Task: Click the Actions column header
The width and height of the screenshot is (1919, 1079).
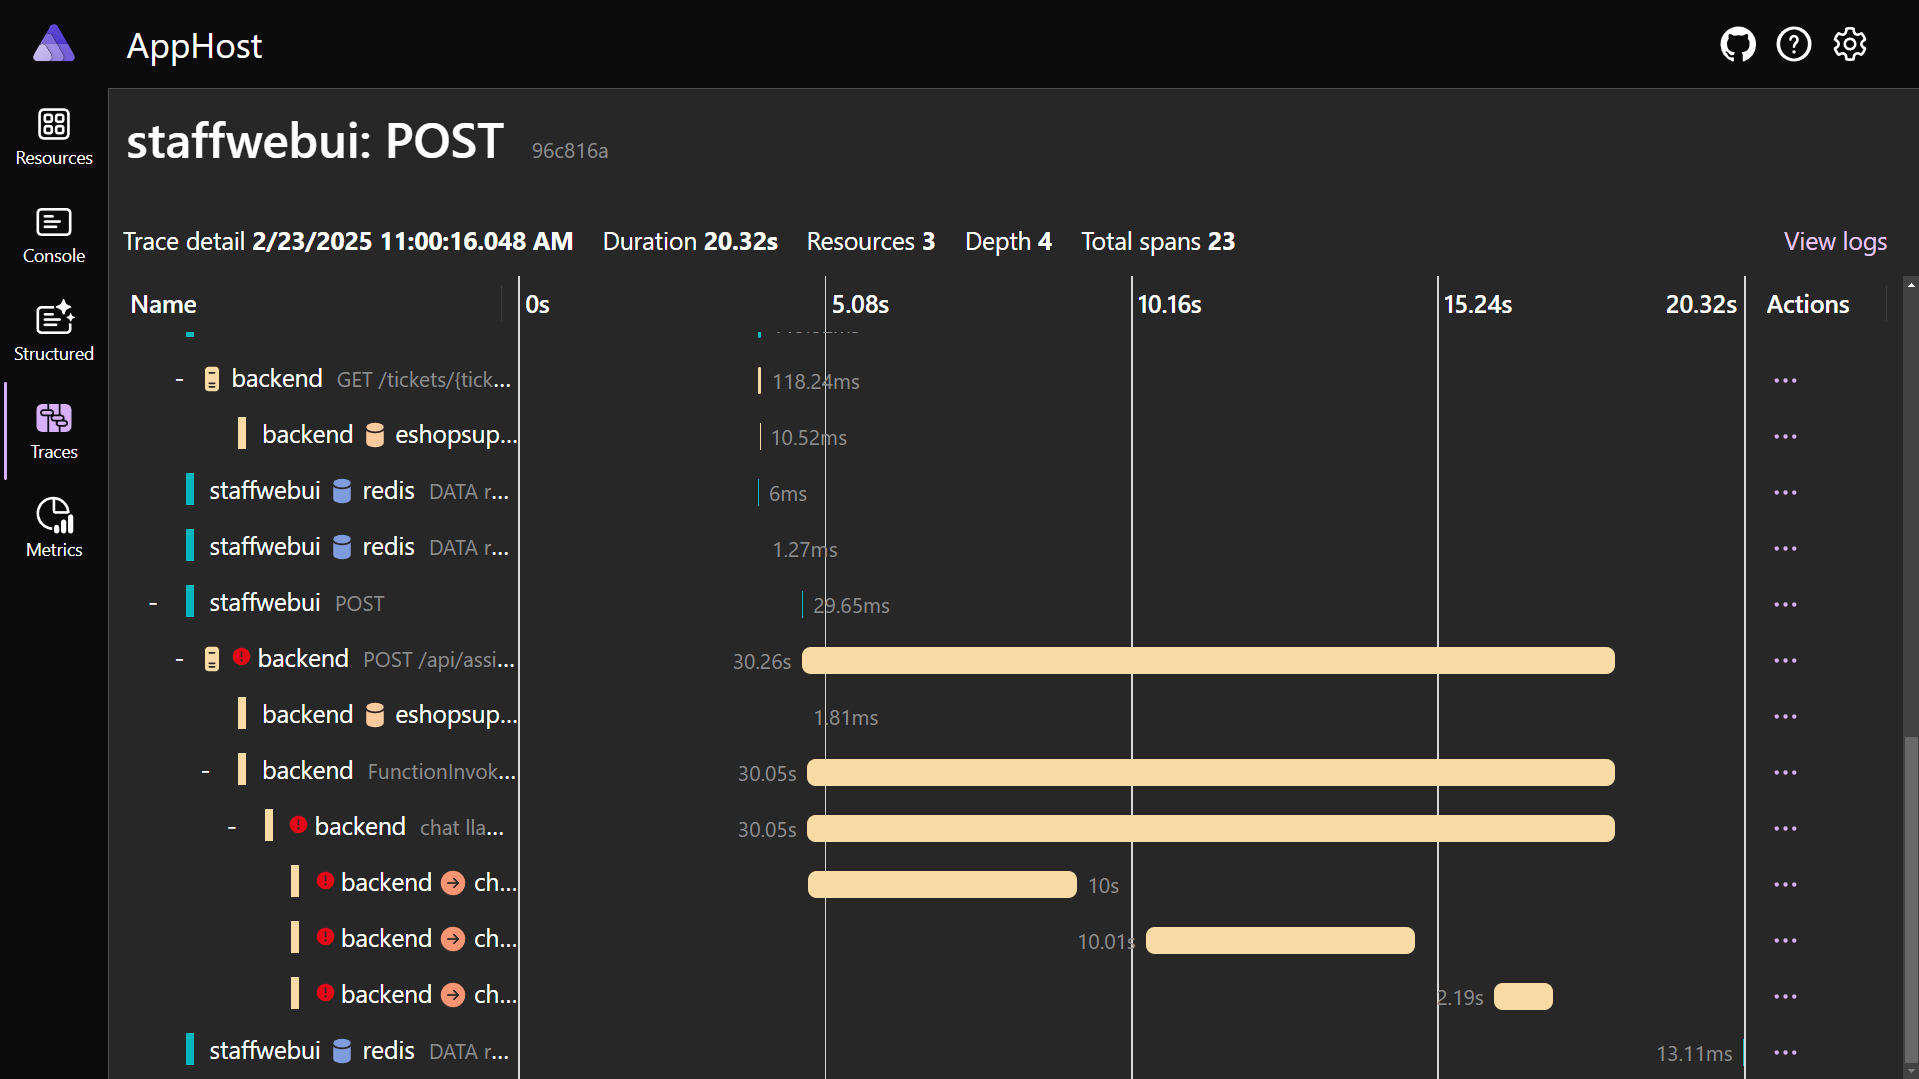Action: tap(1807, 305)
